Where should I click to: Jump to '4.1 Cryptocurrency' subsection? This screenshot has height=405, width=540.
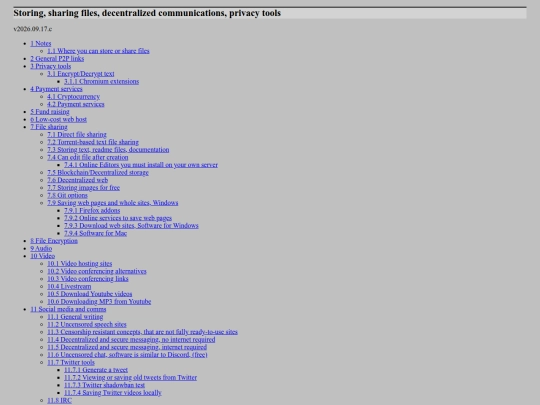coord(74,96)
